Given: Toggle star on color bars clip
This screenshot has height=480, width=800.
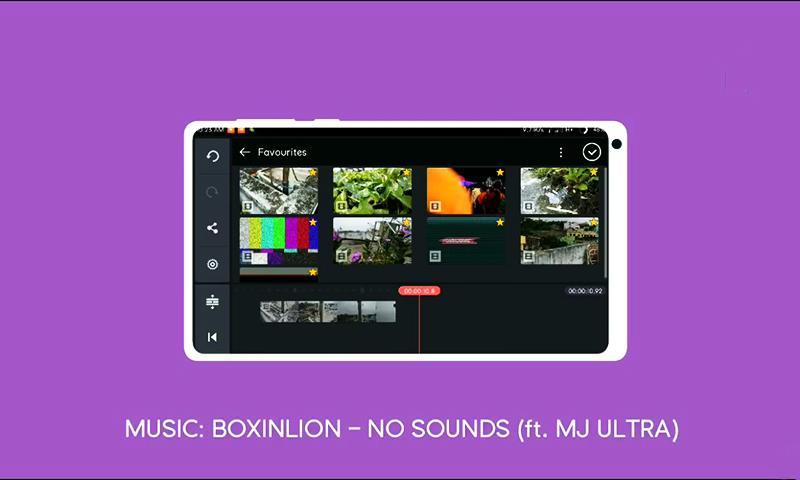Looking at the screenshot, I should point(313,222).
